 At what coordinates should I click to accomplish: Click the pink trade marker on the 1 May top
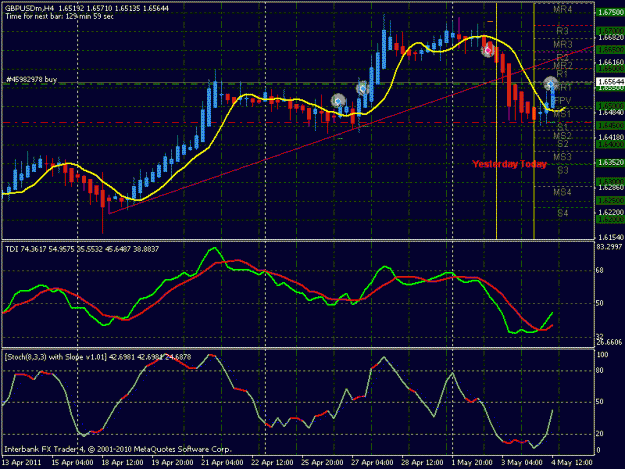[488, 51]
